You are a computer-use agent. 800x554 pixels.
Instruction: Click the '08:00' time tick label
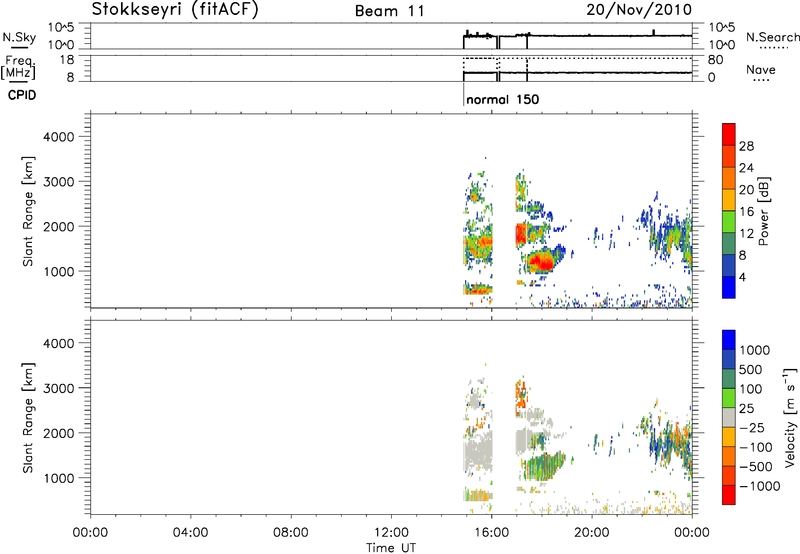(291, 533)
